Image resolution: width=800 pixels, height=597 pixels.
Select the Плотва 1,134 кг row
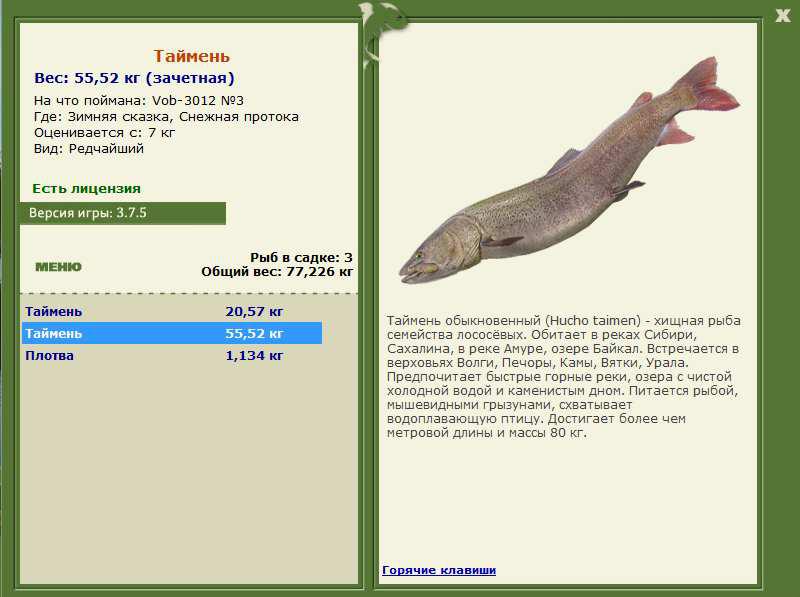pos(172,355)
